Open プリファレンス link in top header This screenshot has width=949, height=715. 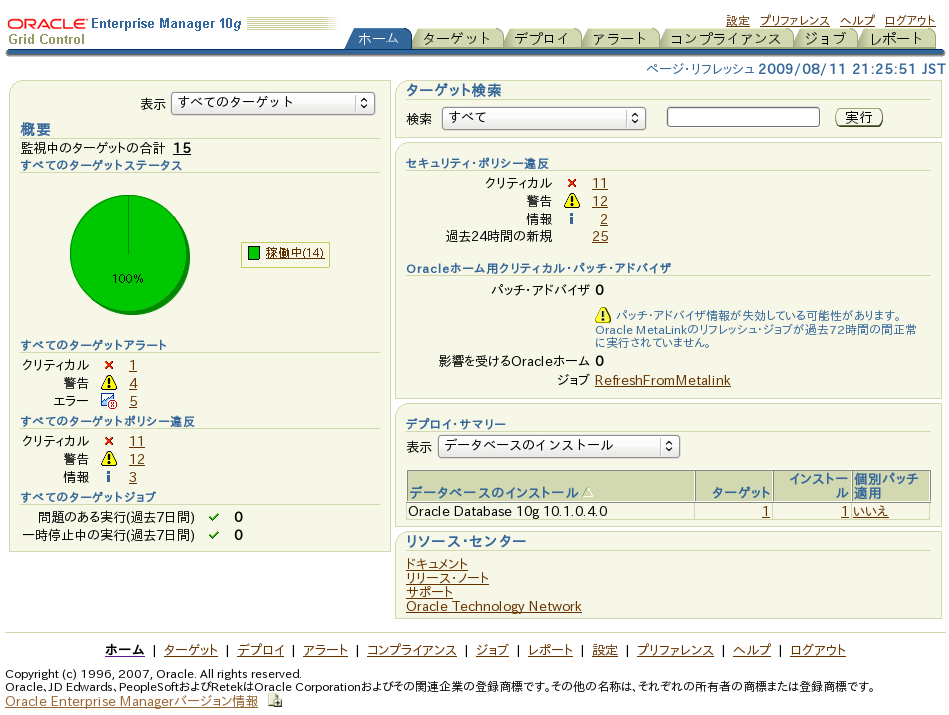click(x=795, y=21)
